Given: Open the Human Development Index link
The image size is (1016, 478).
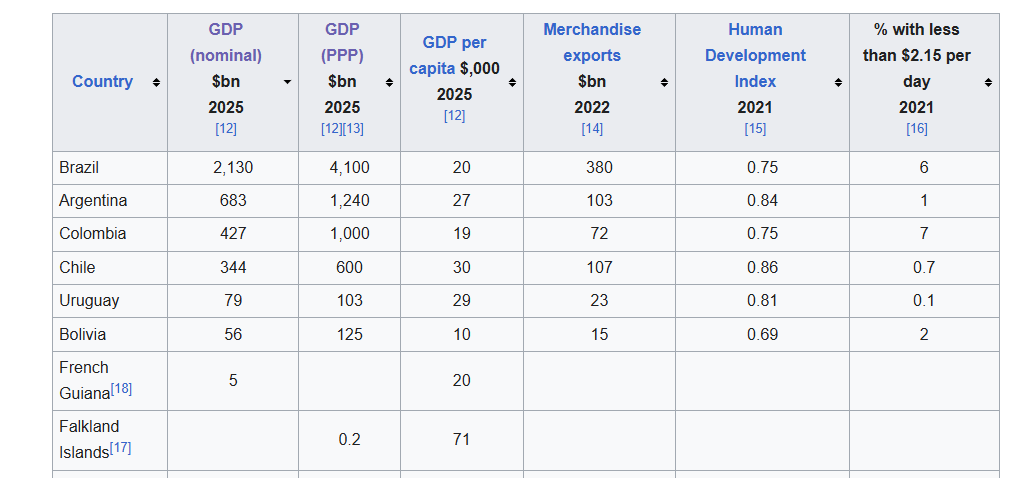Looking at the screenshot, I should 755,56.
